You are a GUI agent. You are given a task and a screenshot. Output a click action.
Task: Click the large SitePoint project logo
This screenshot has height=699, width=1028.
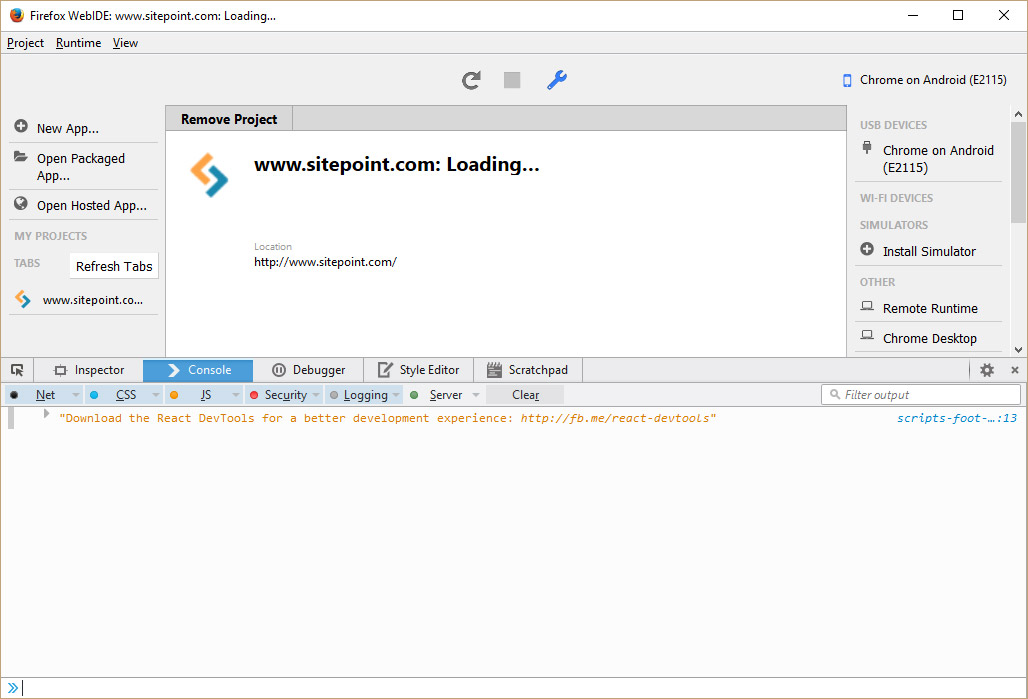[x=209, y=175]
